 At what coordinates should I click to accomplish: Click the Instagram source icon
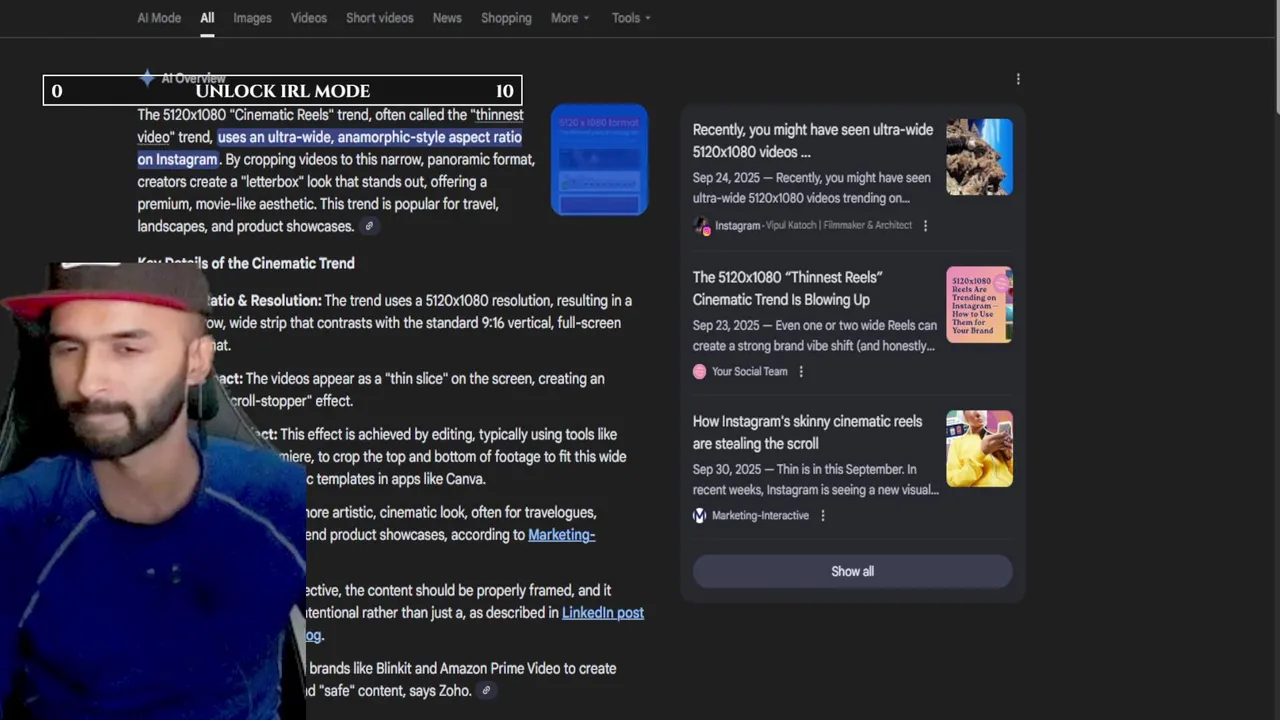pos(701,226)
